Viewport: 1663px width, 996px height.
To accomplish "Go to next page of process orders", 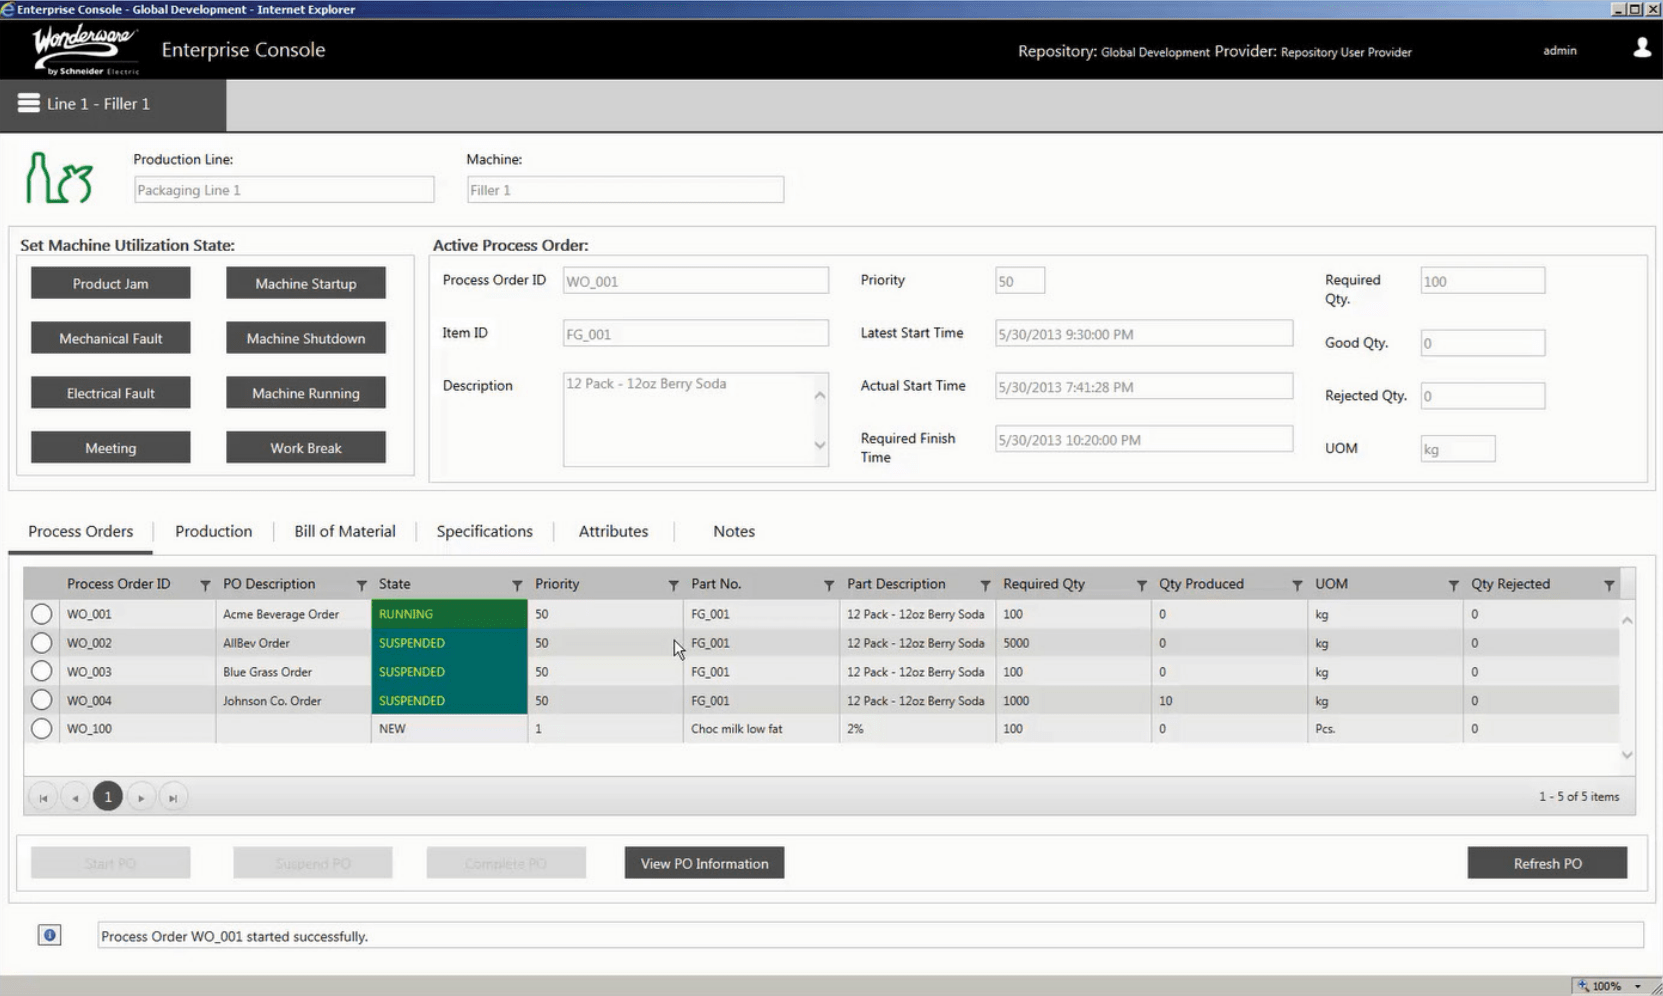I will coord(141,797).
